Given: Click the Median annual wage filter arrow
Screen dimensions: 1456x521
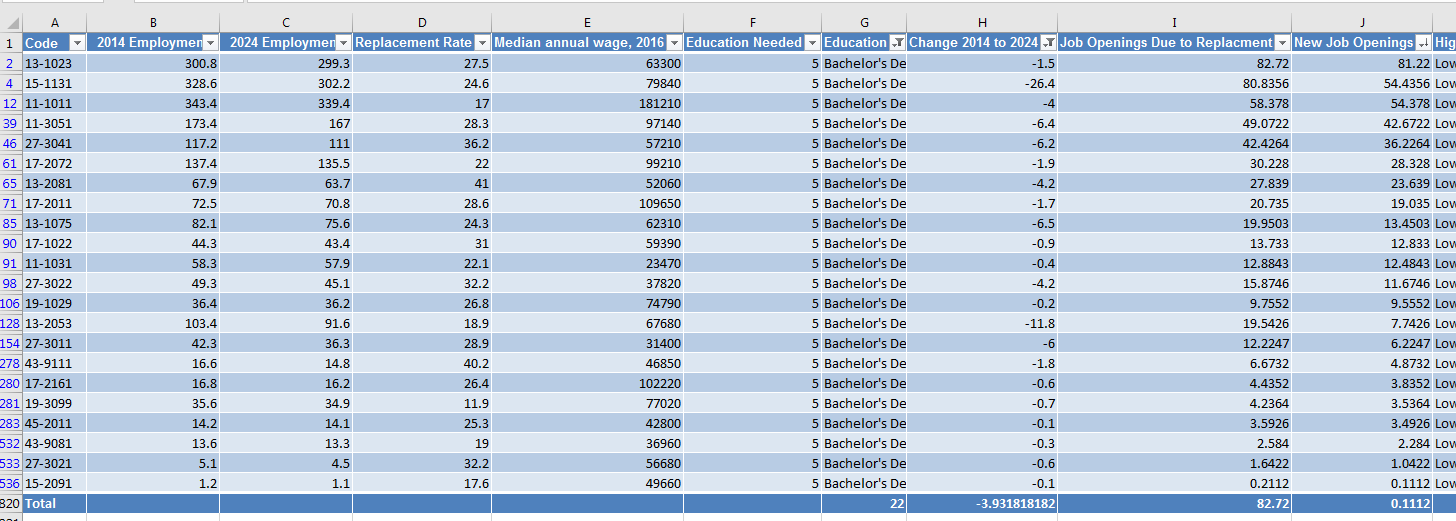Looking at the screenshot, I should [674, 43].
